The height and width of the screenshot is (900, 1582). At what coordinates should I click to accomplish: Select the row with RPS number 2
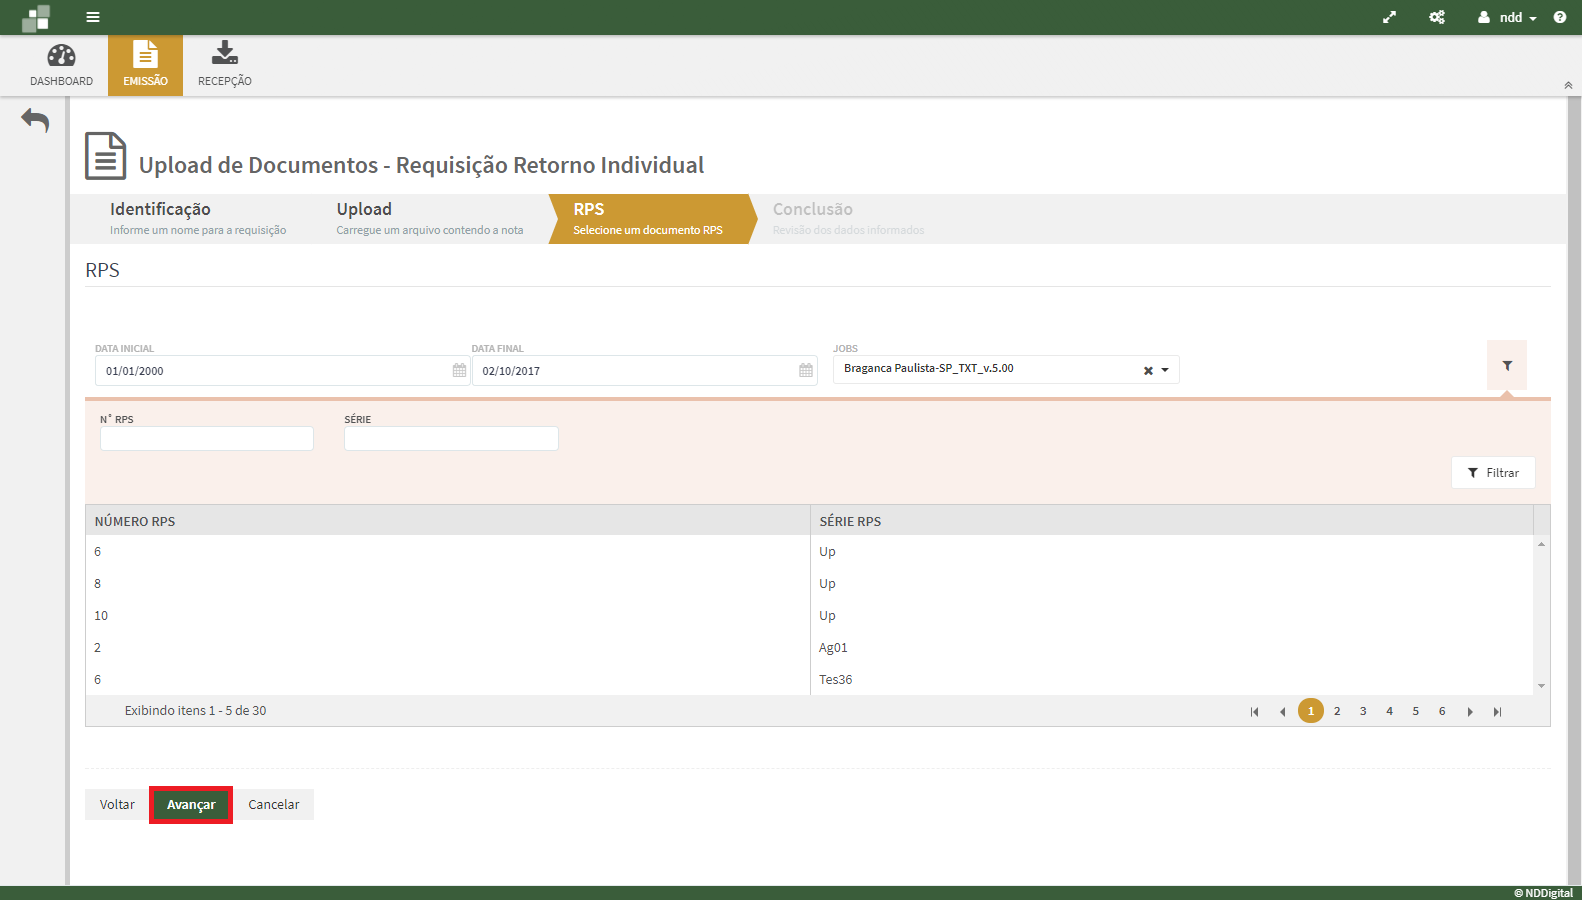point(809,648)
